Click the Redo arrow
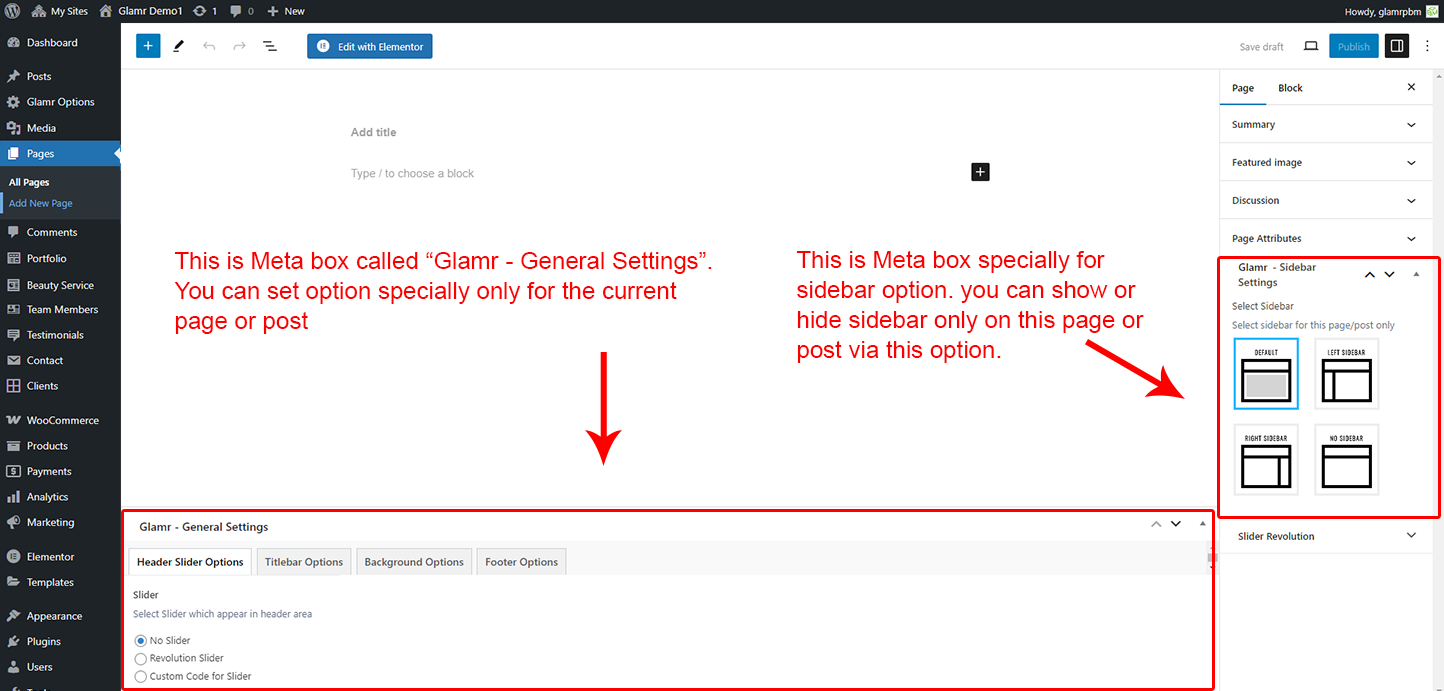Viewport: 1444px width, 691px height. (x=239, y=46)
